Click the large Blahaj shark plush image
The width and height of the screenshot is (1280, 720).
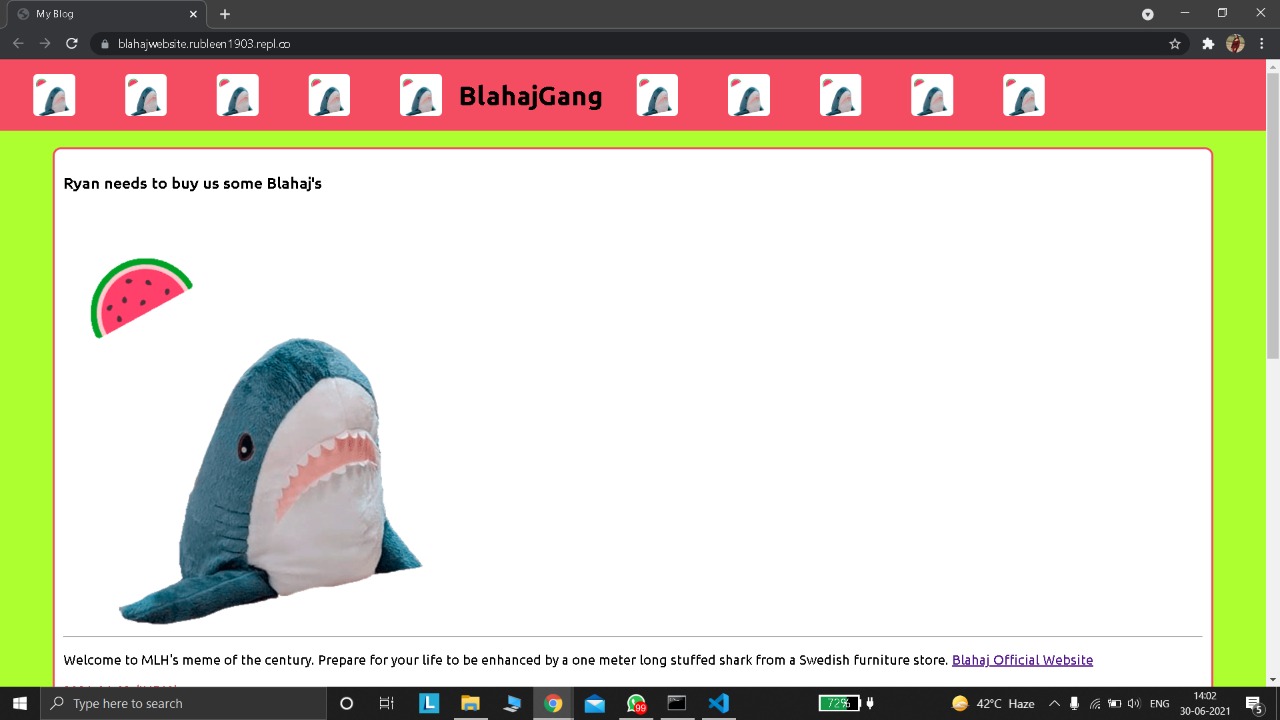[270, 480]
